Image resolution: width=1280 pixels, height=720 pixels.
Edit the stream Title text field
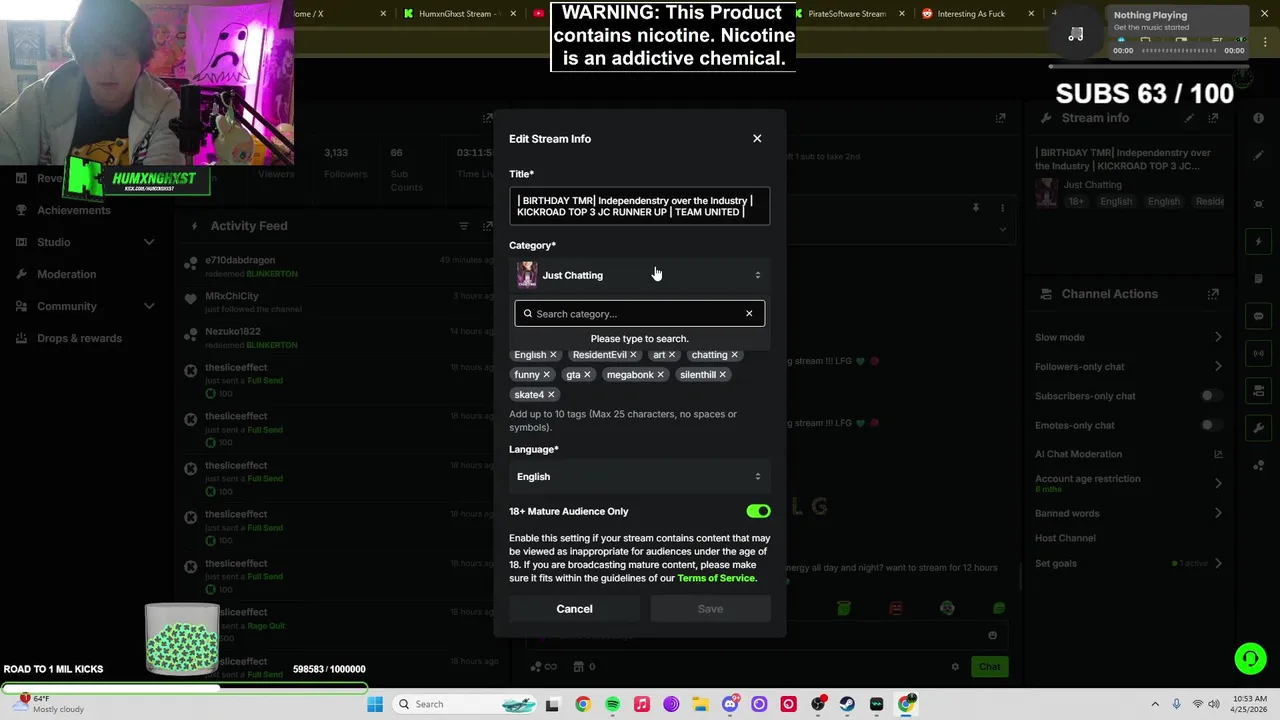[x=639, y=206]
